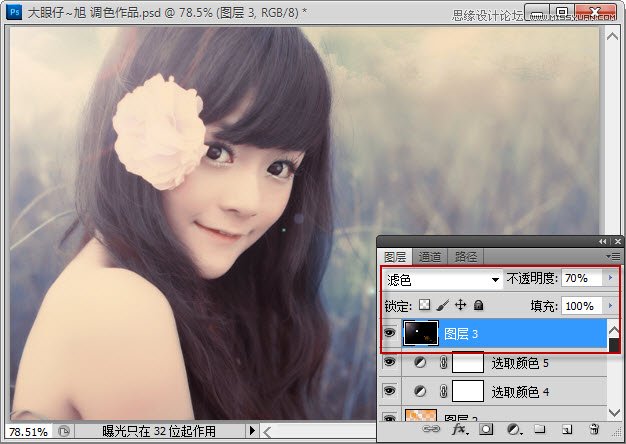Click mask link chain of 选取颜色 4
This screenshot has width=626, height=444.
tap(443, 391)
